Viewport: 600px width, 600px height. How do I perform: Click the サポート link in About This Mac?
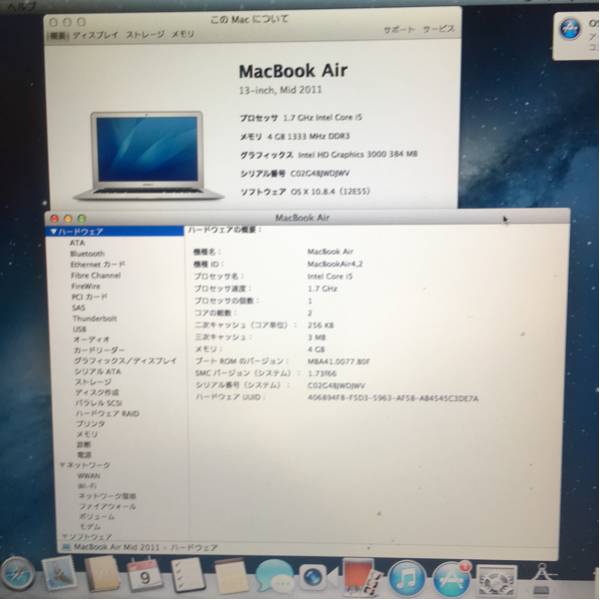coord(399,30)
